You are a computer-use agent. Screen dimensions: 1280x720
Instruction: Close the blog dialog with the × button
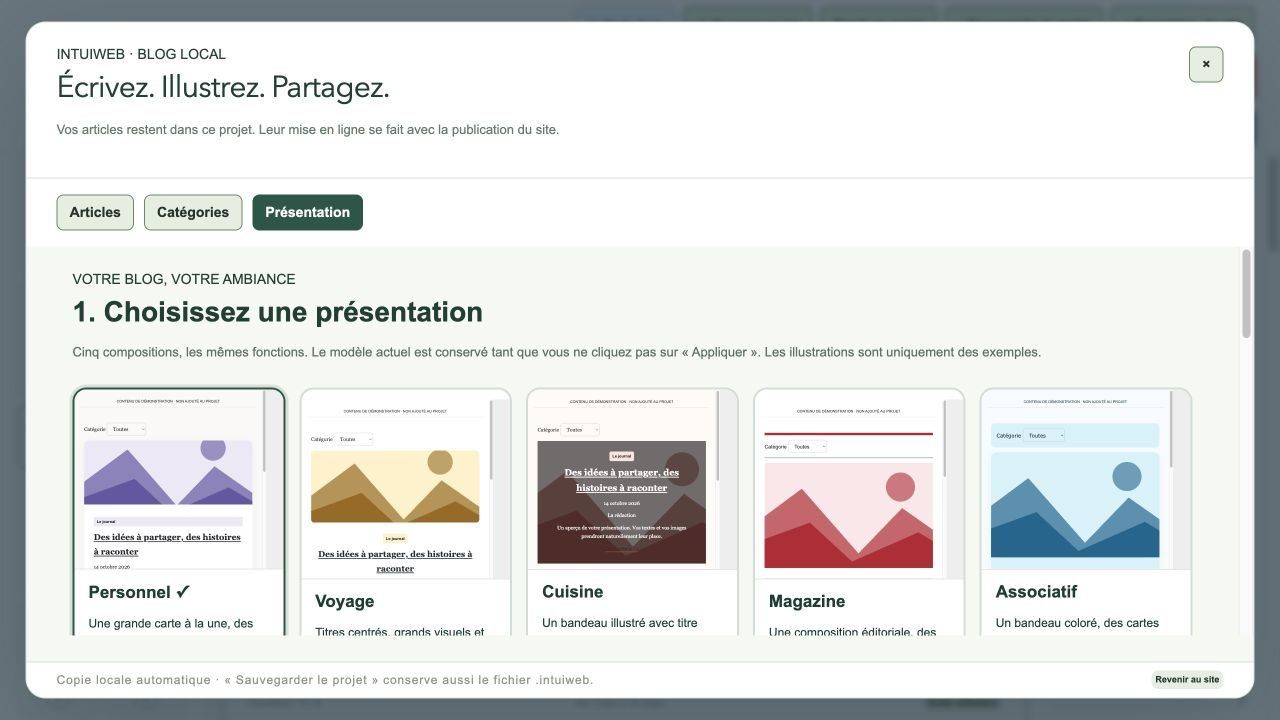pos(1206,64)
